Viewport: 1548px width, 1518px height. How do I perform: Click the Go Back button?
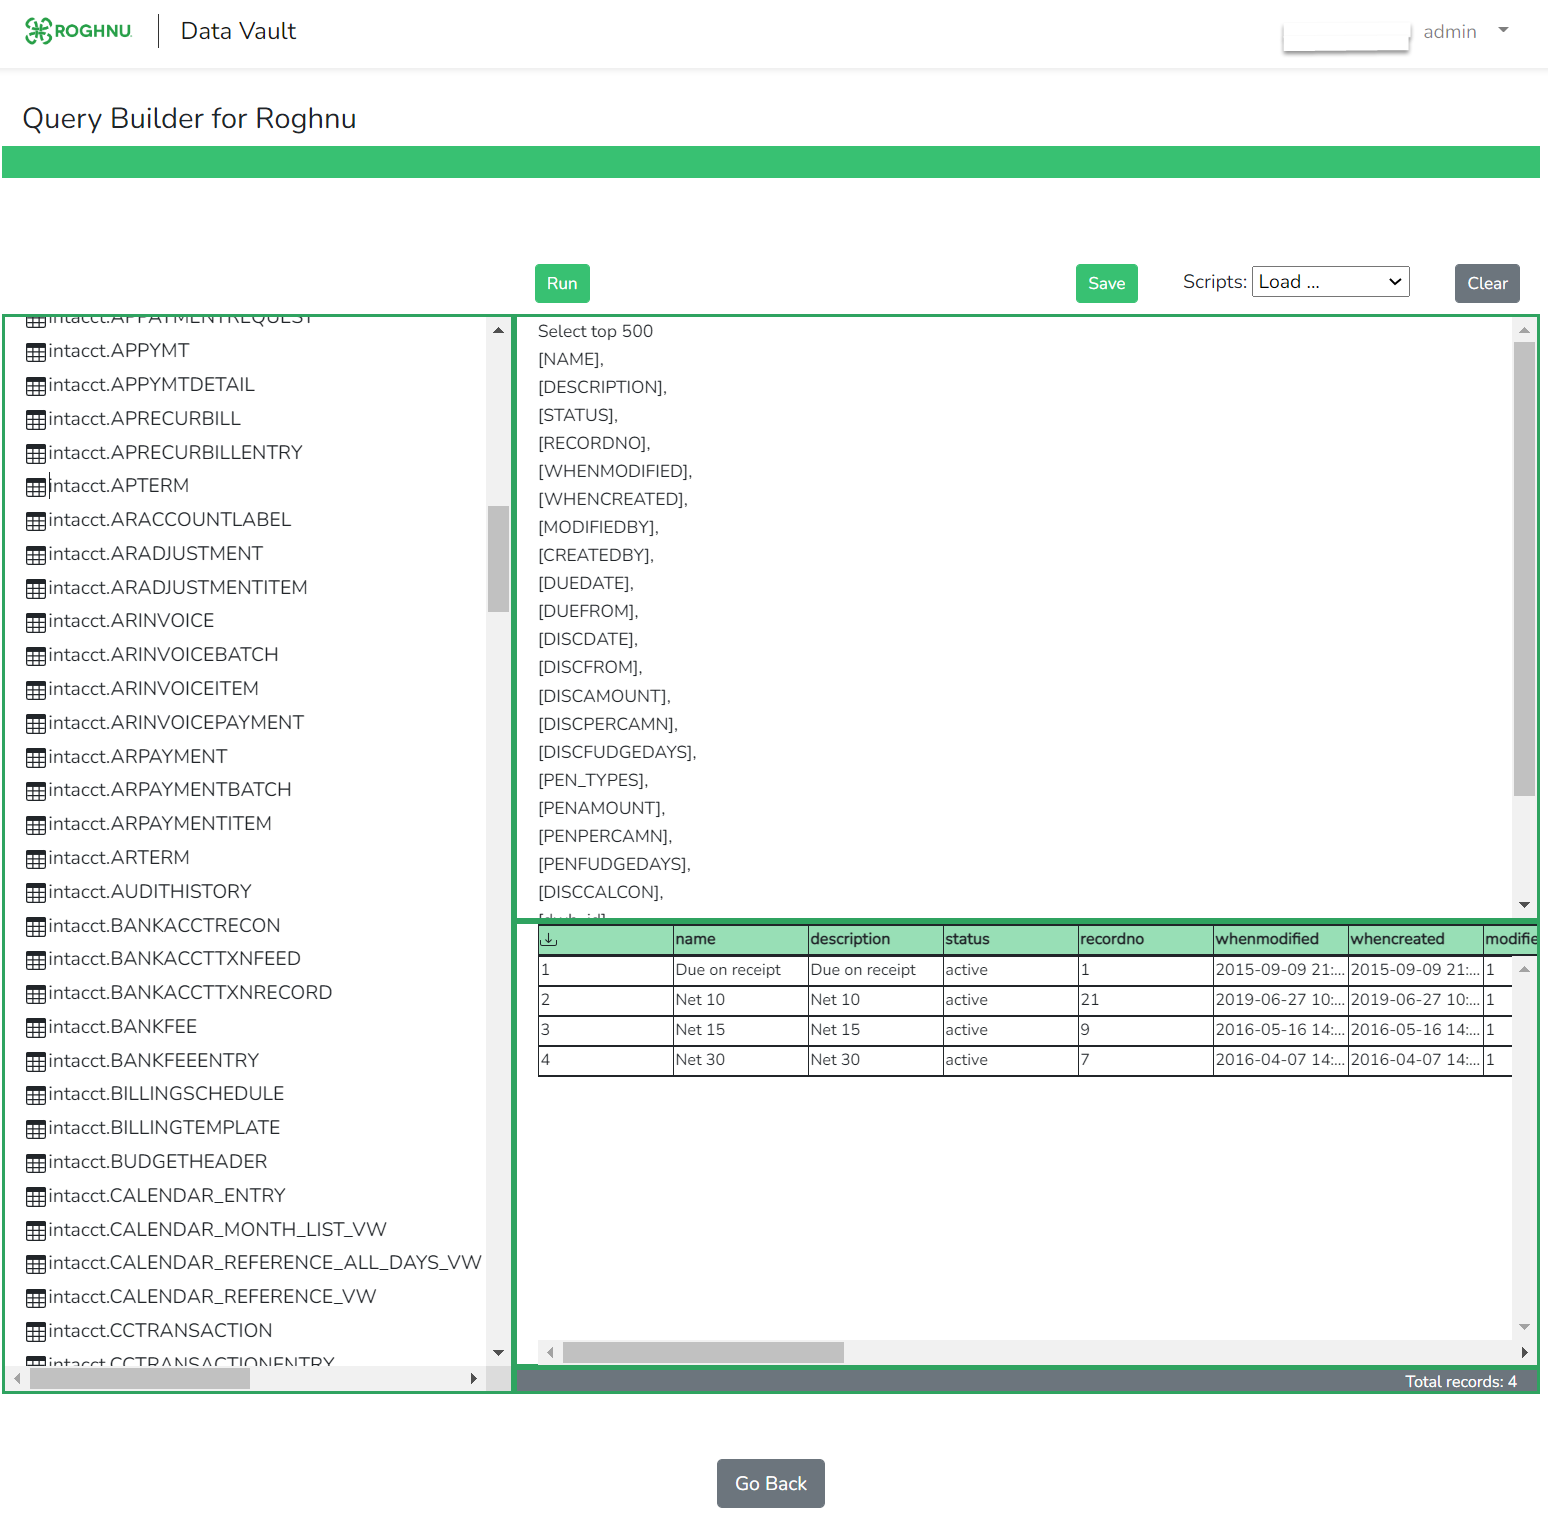coord(770,1483)
